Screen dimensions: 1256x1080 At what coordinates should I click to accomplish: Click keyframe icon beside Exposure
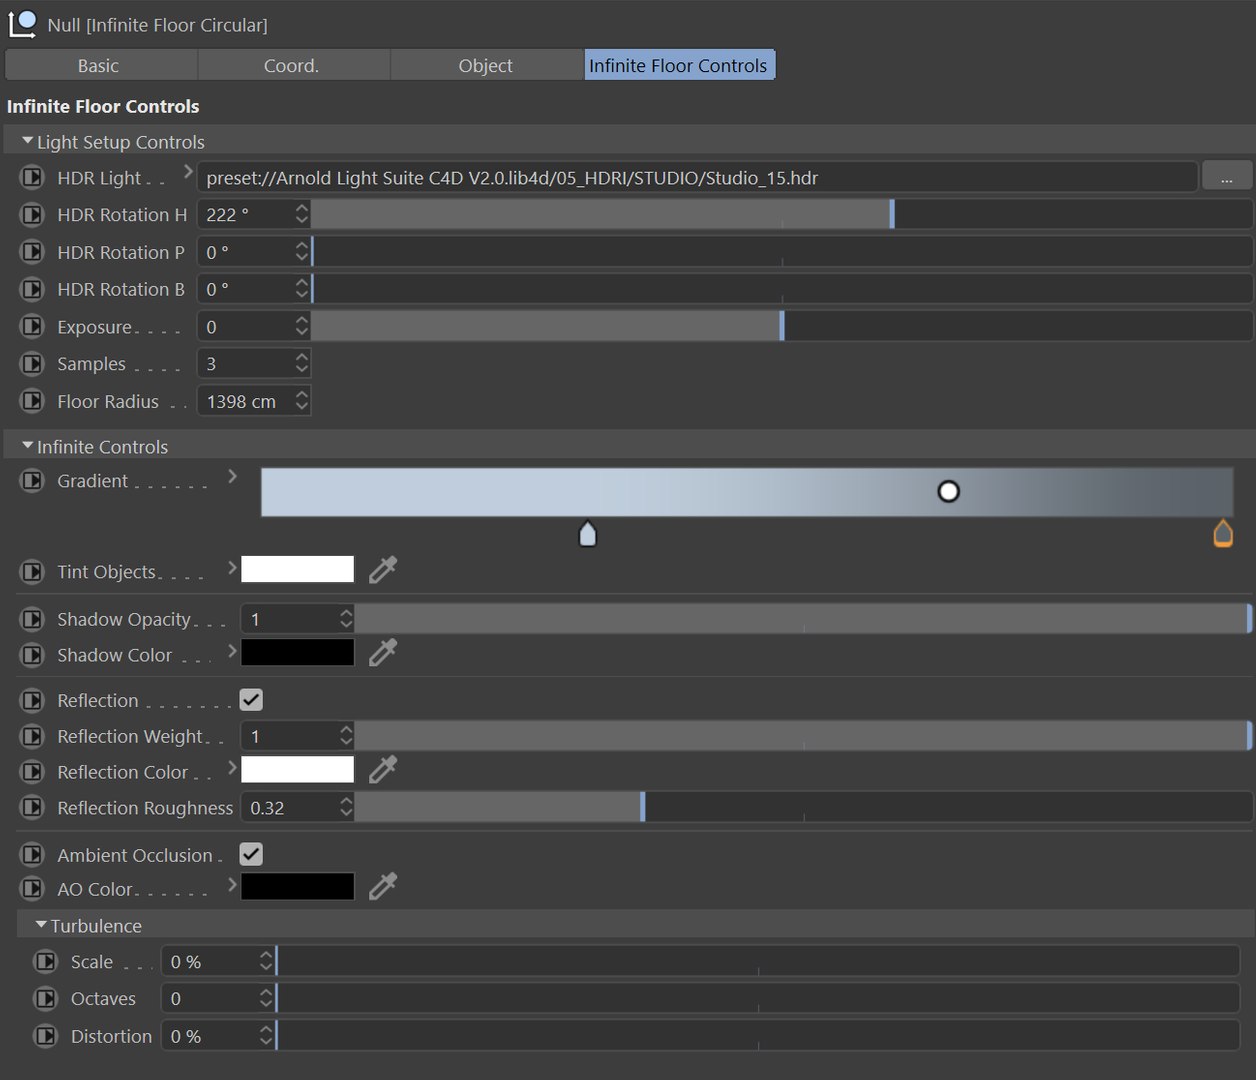point(32,327)
